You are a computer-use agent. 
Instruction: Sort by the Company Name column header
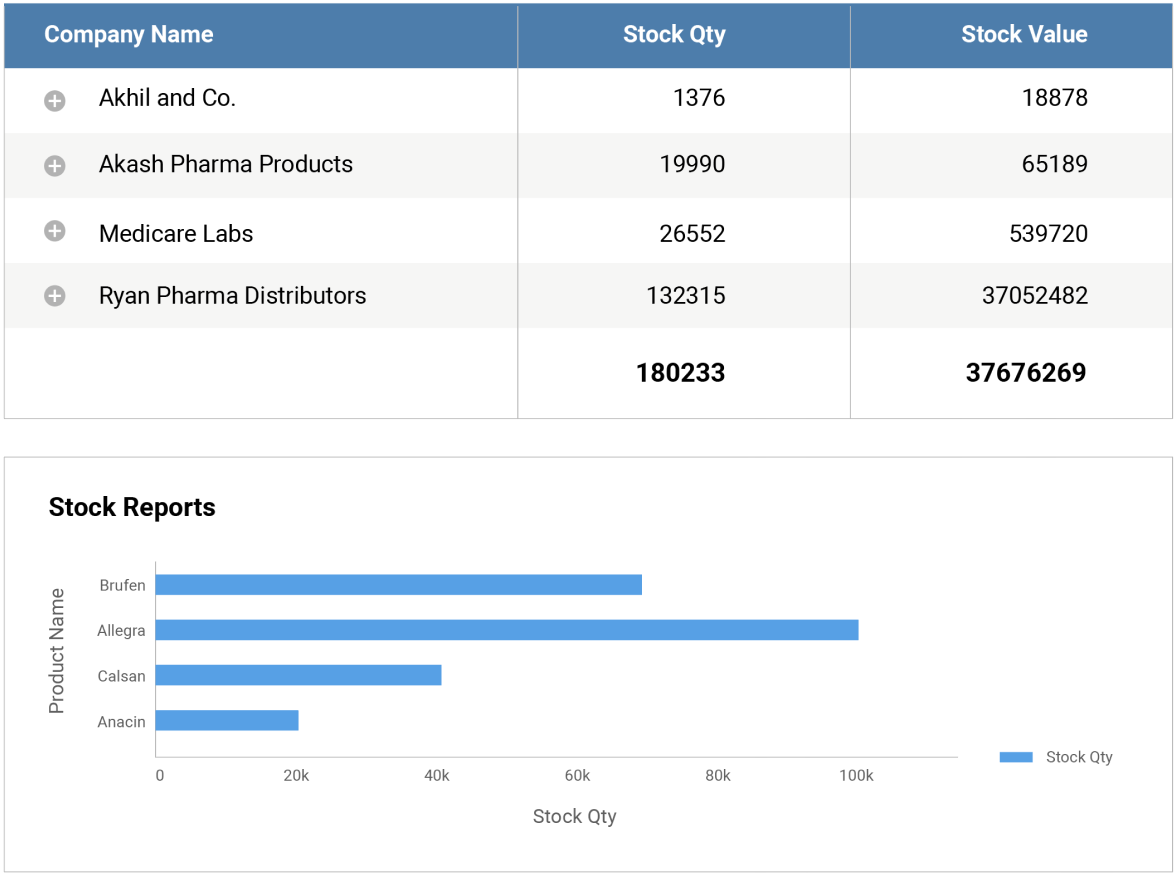[x=128, y=35]
